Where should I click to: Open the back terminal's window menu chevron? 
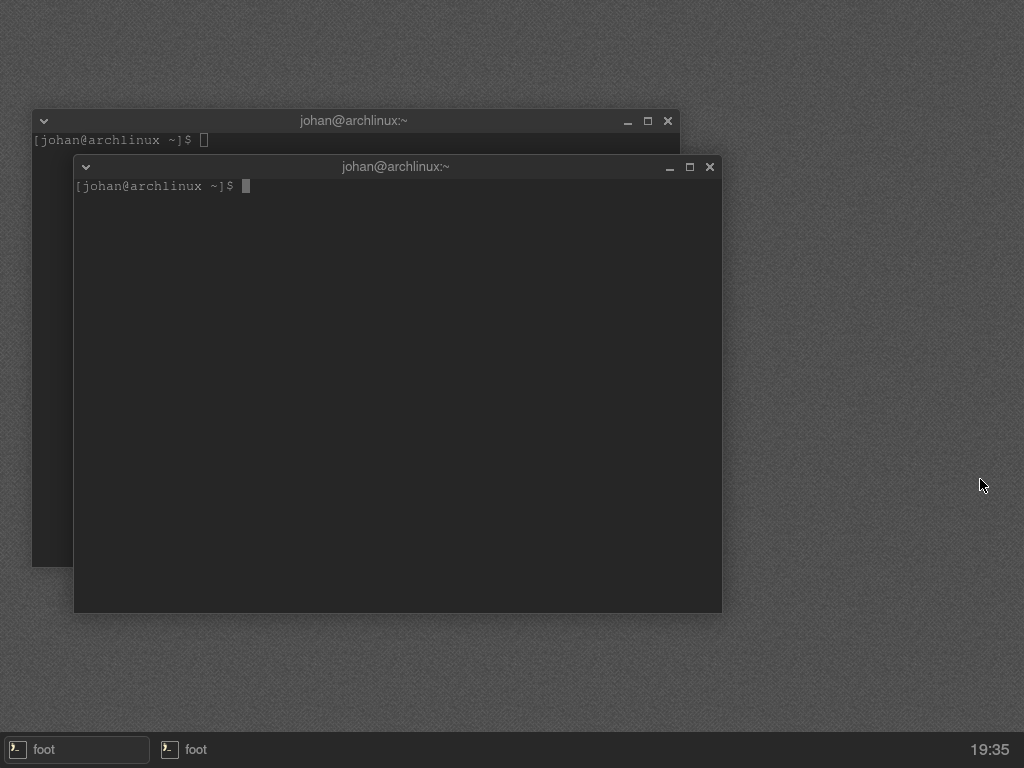tap(44, 121)
